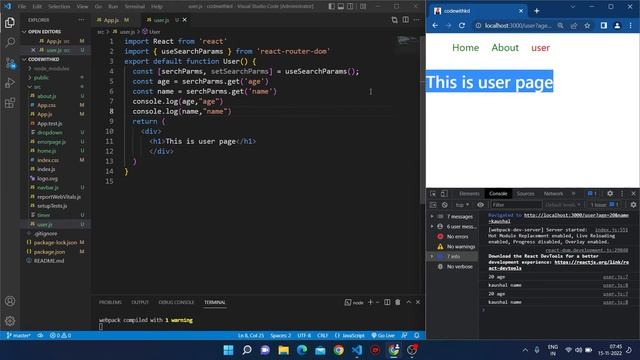This screenshot has height=360, width=640.
Task: Open the File menu in VS Code
Action: 22,7
